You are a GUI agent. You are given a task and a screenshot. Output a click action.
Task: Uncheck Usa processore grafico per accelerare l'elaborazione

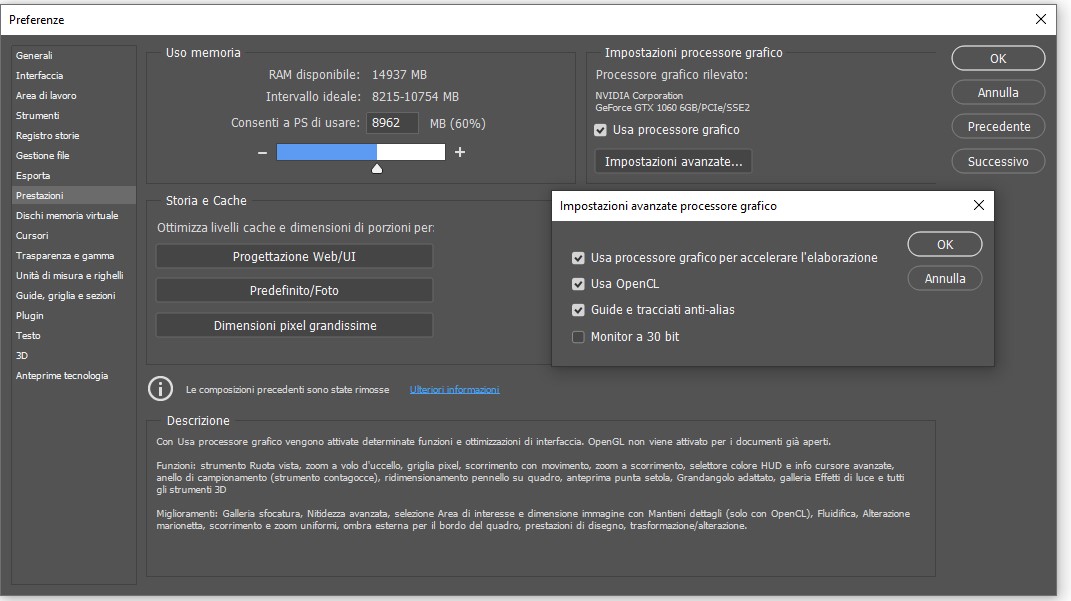click(x=578, y=258)
